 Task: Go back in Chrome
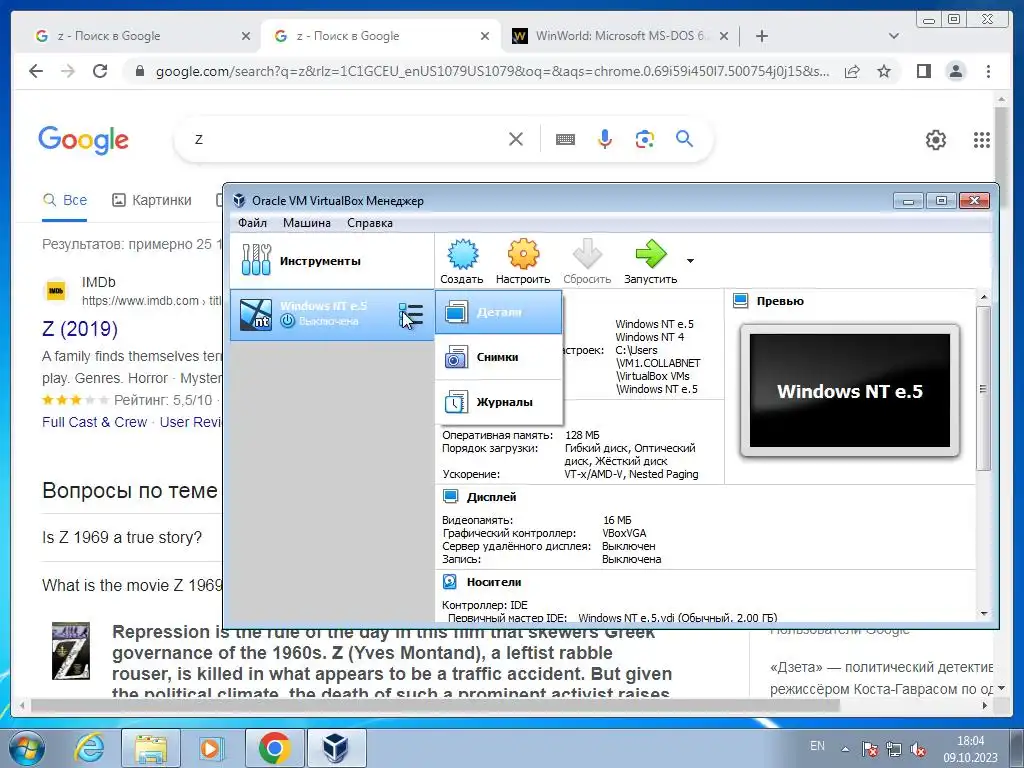pyautogui.click(x=36, y=71)
